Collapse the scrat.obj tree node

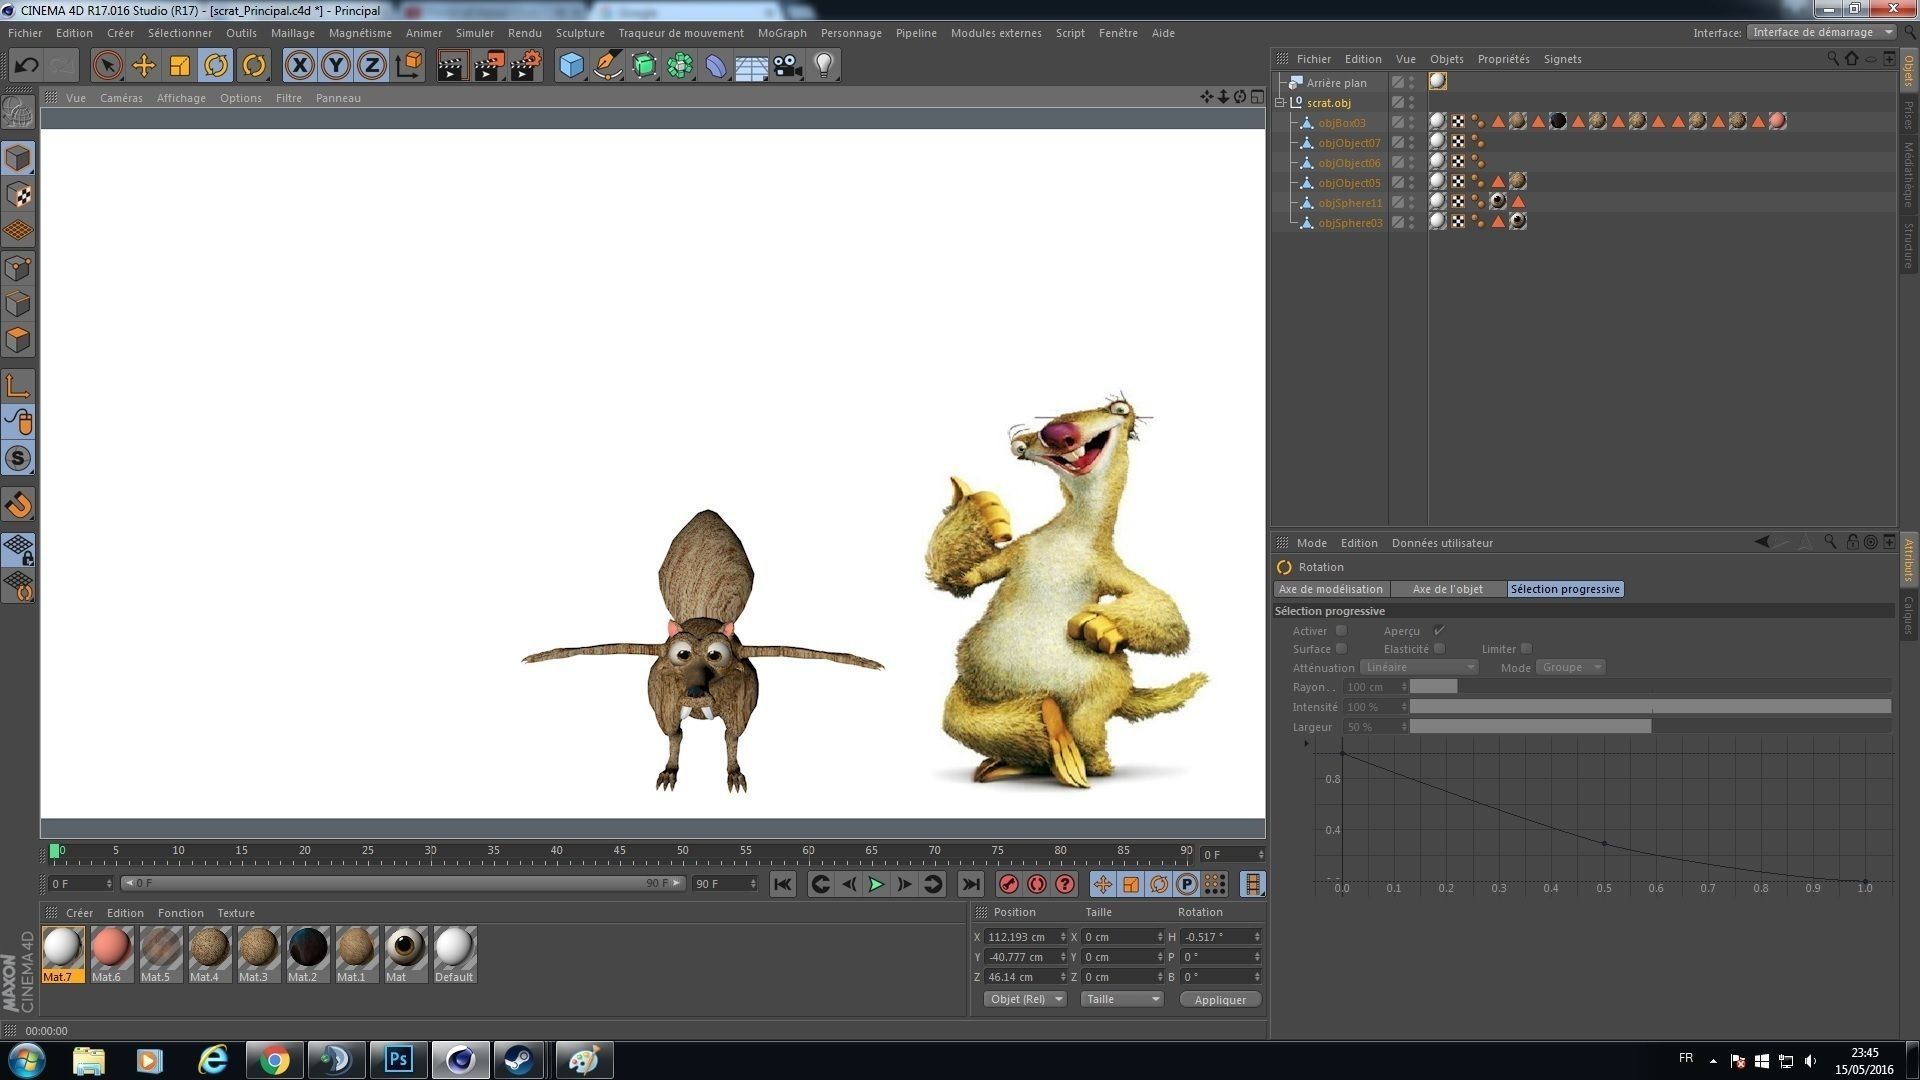[1280, 103]
